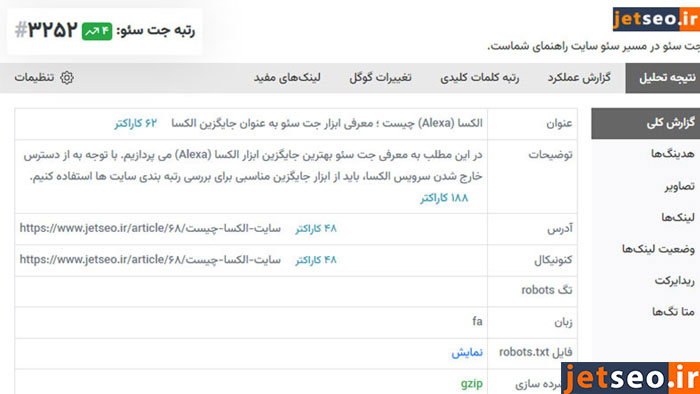Image resolution: width=700 pixels, height=394 pixels.
Task: Select گزارش کلی in the sidebar
Action: tap(646, 124)
